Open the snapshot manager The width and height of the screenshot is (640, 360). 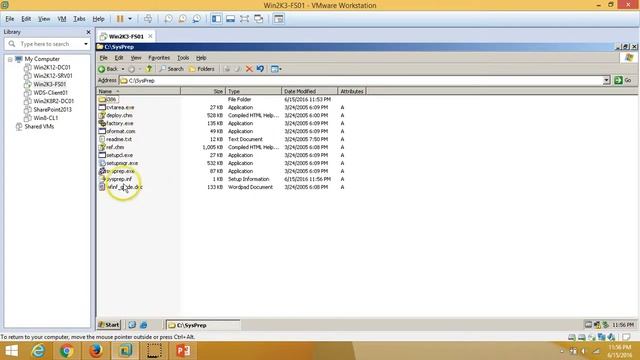pos(196,19)
